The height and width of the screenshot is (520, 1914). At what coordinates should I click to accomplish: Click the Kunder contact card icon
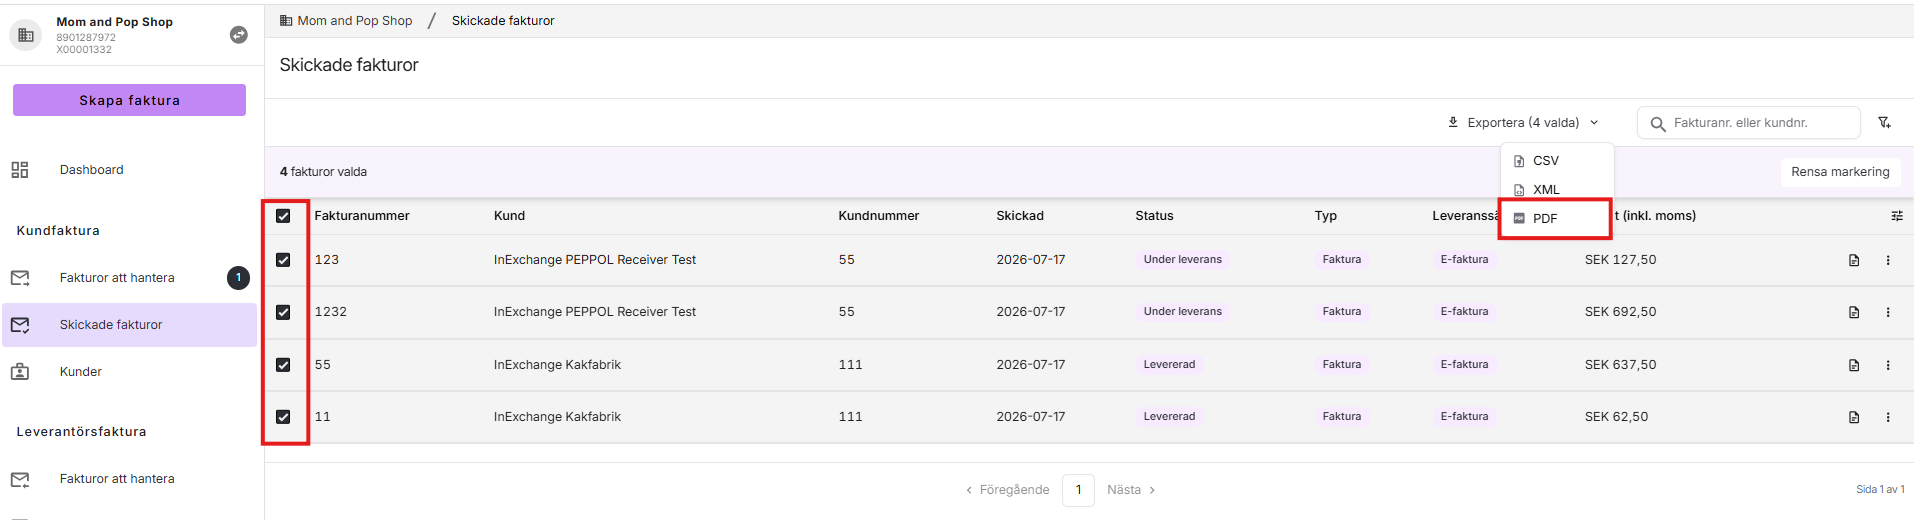pos(20,372)
